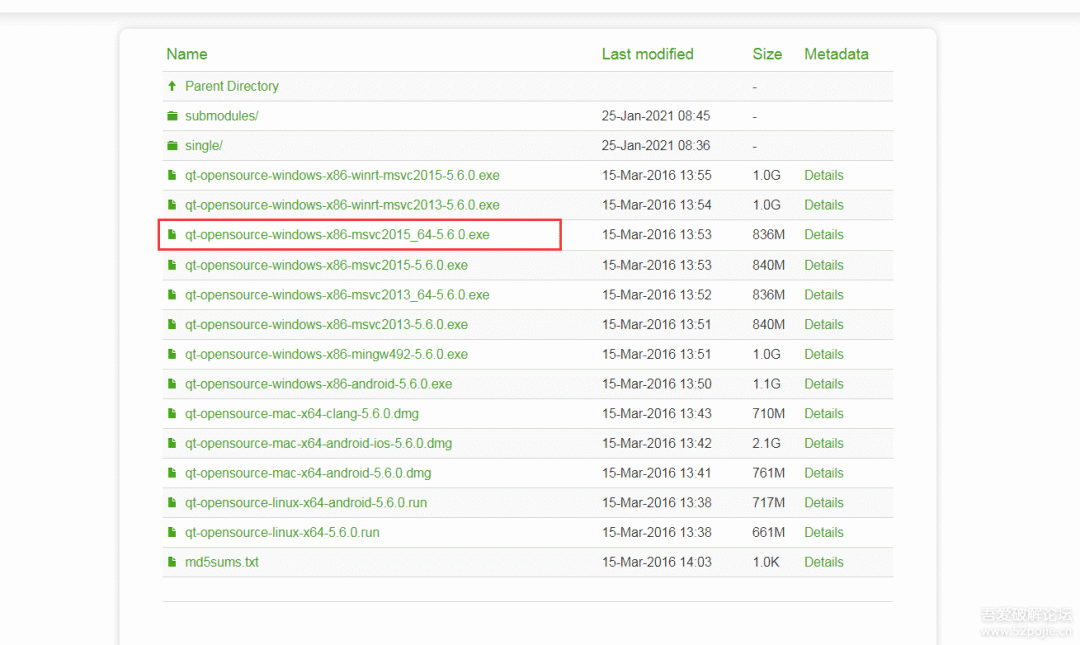Open Details for mac-x64-android-5.6.0.dmg
Screen dimensions: 1080x645
point(824,472)
